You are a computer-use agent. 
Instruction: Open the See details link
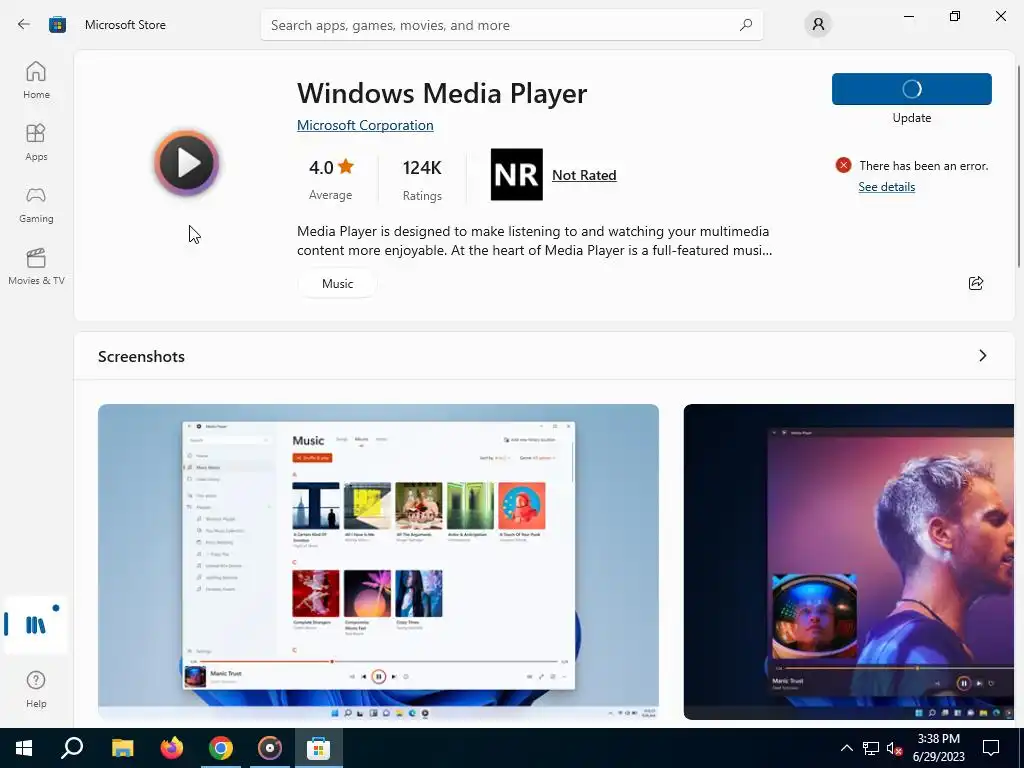pyautogui.click(x=886, y=187)
